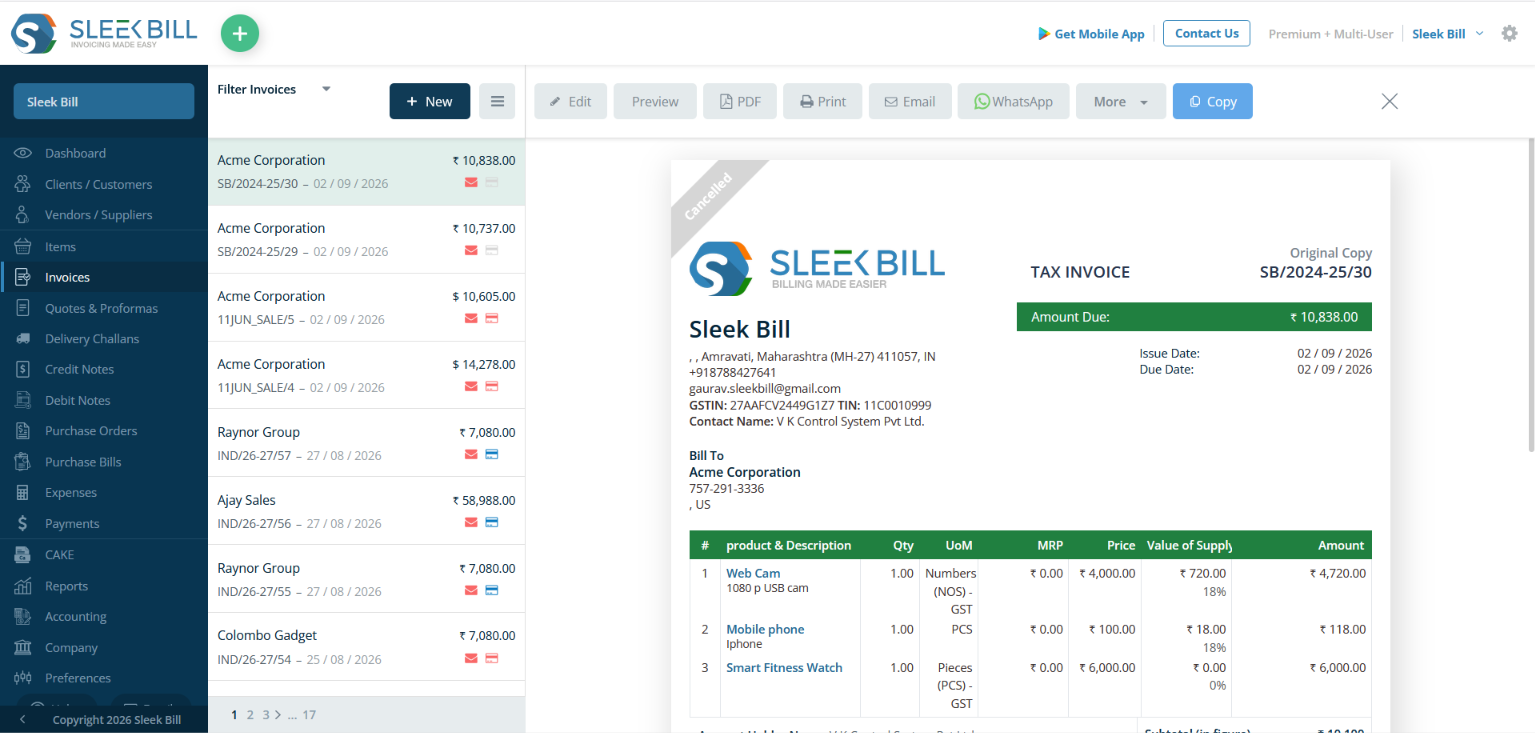1535x733 pixels.
Task: Click the WhatsApp share button
Action: [x=1013, y=101]
